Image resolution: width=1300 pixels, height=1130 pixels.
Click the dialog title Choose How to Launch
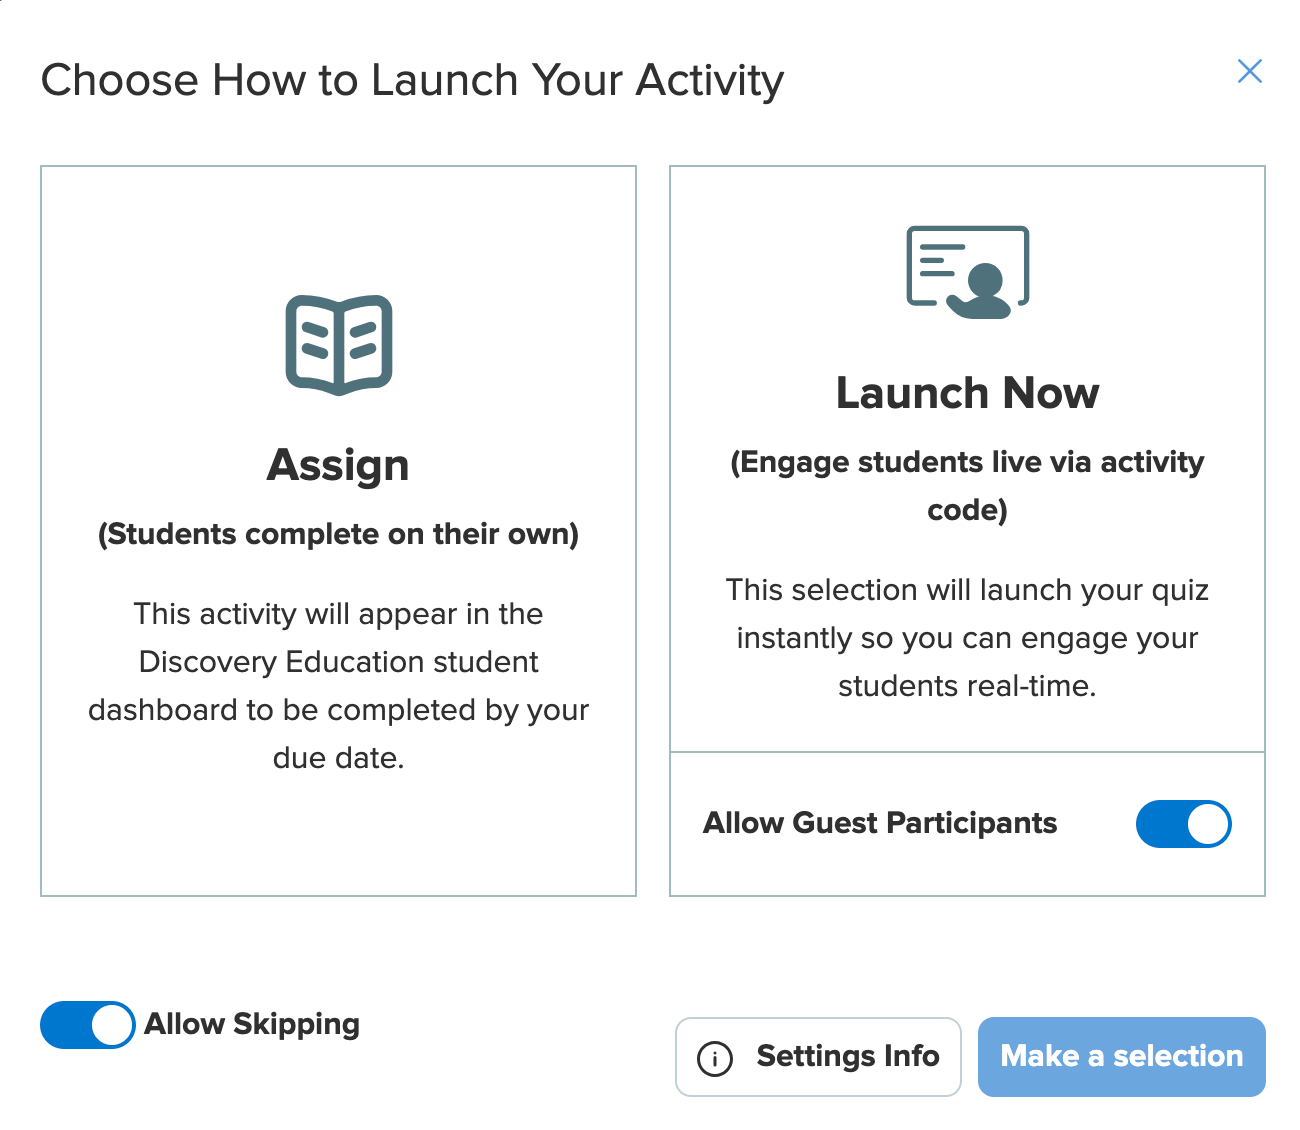414,80
